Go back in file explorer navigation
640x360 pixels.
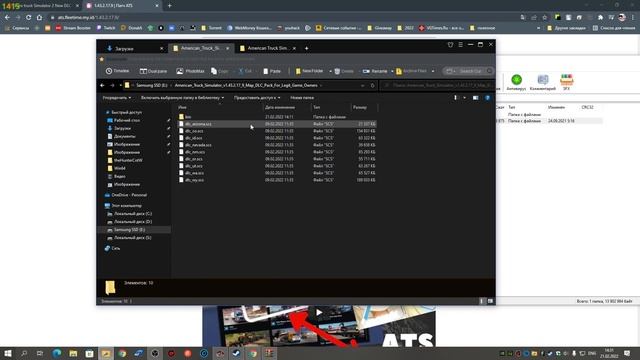tap(102, 85)
